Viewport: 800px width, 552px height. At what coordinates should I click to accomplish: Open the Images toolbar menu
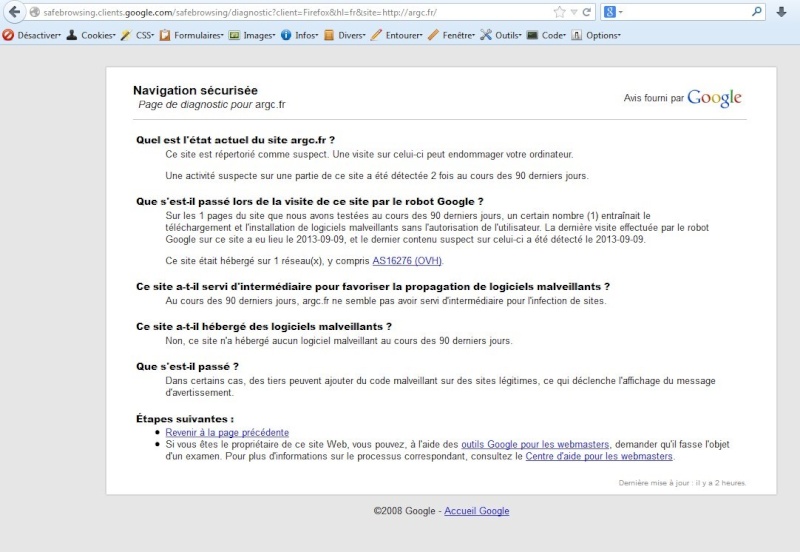(x=252, y=35)
